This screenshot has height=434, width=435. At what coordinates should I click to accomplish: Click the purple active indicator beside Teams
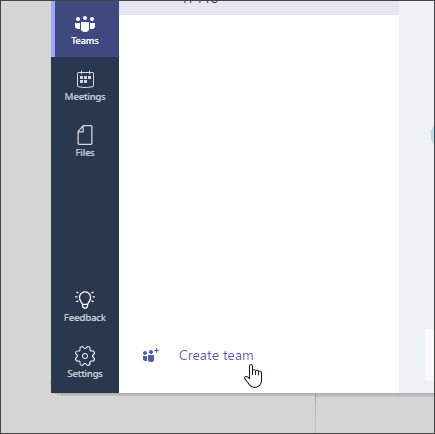[53, 29]
